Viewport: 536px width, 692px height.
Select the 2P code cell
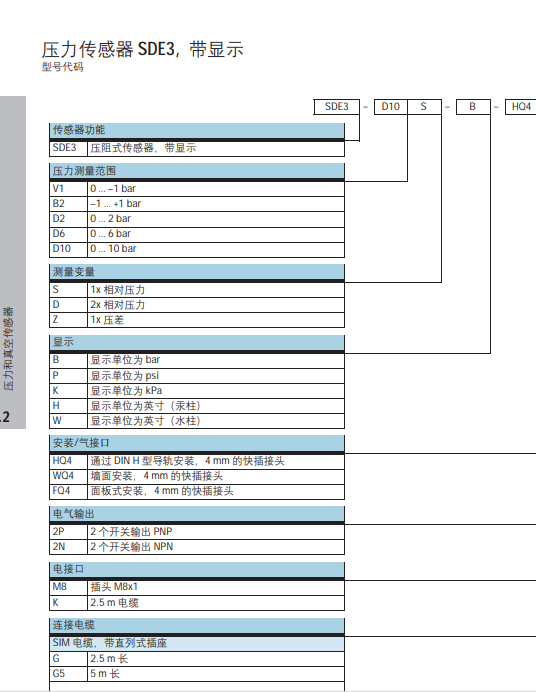click(x=68, y=532)
